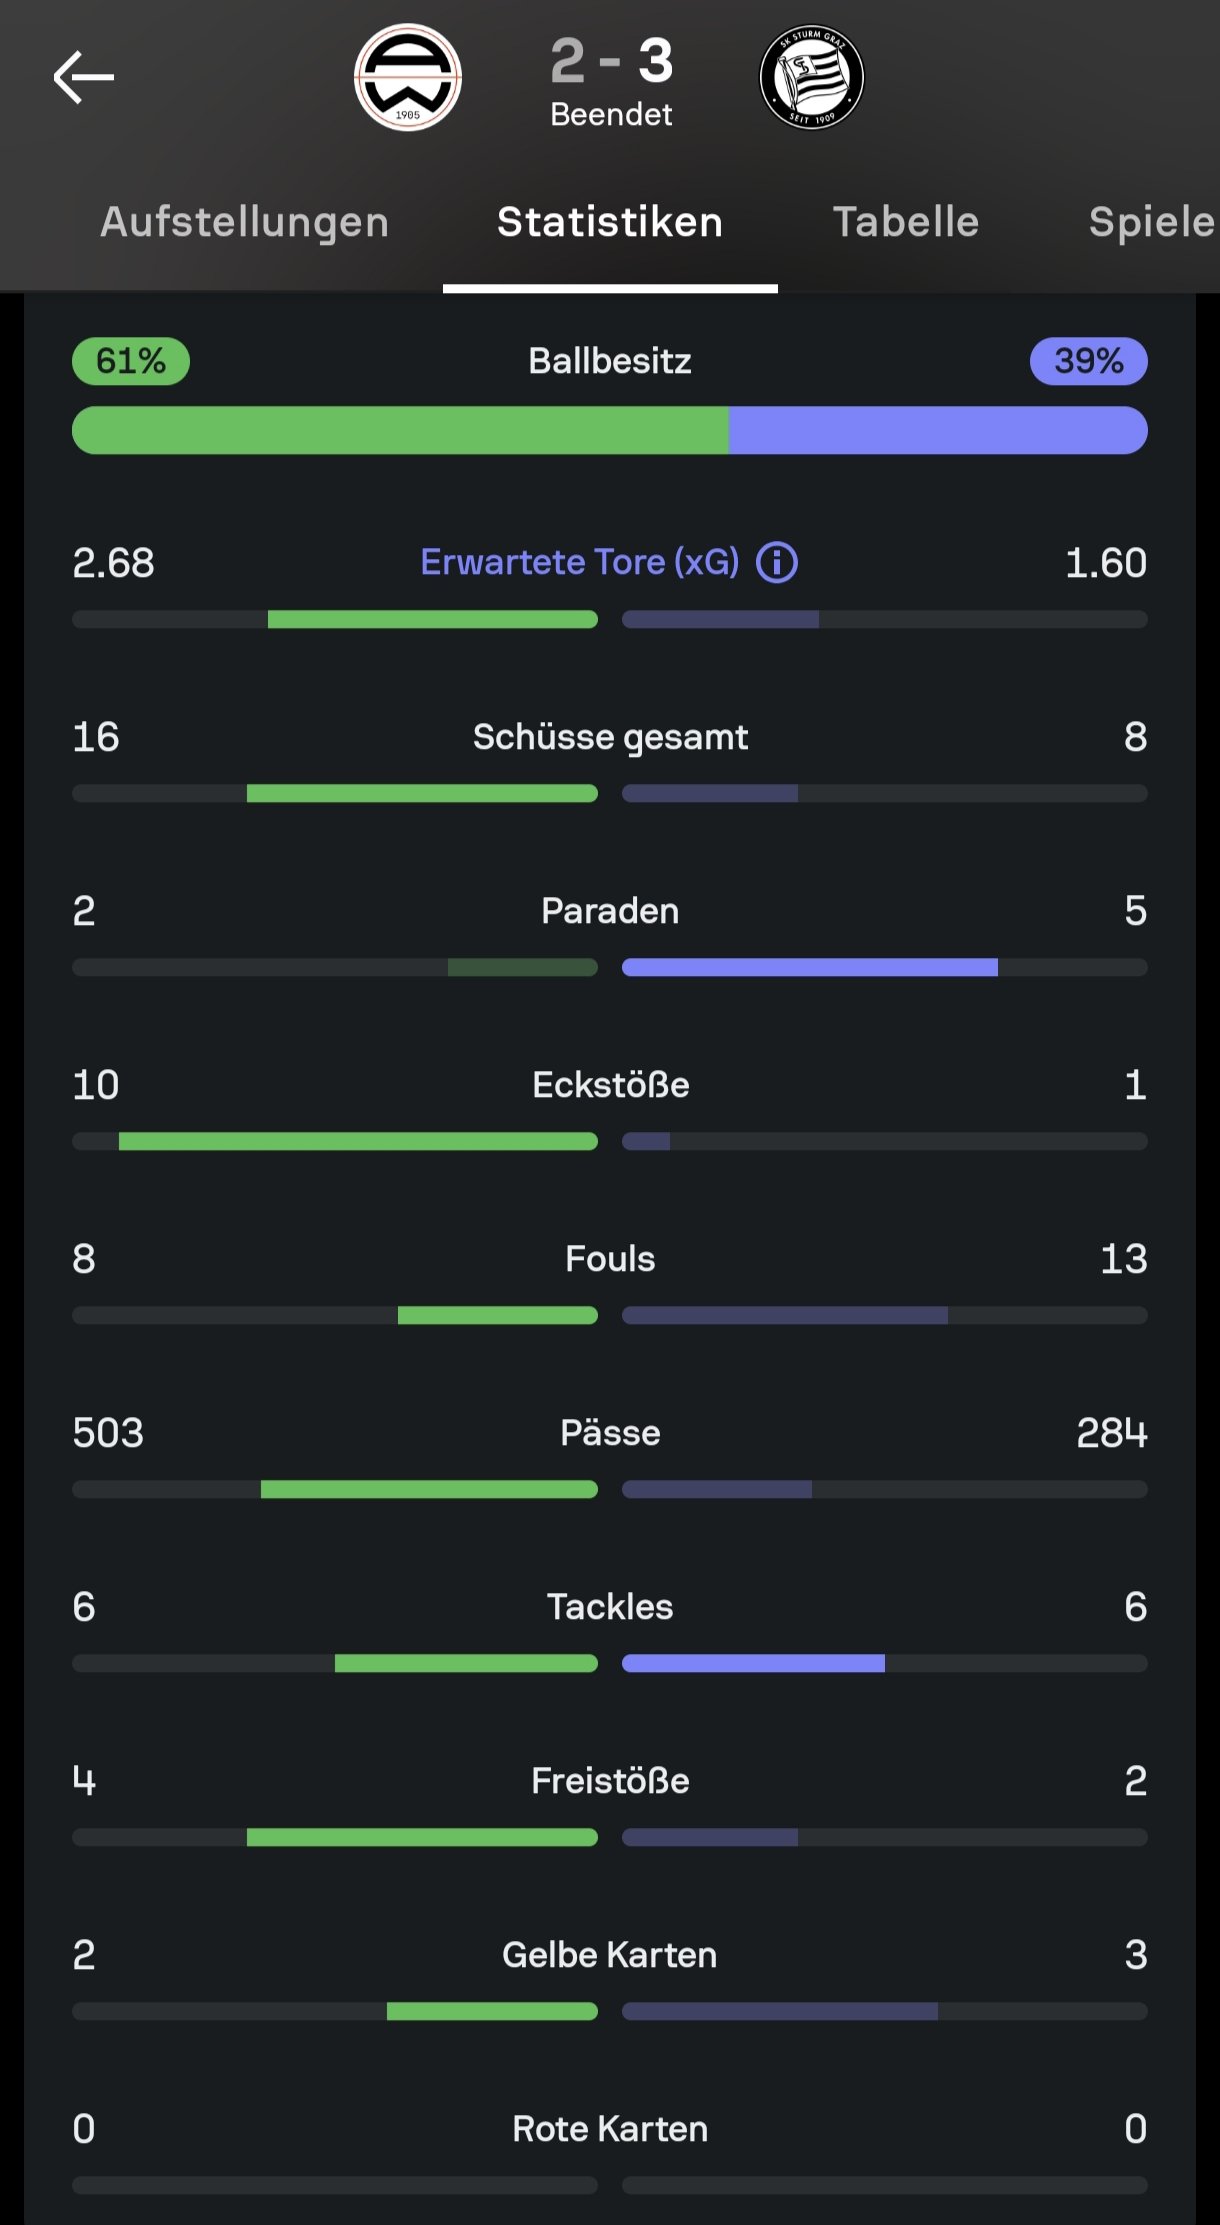Click the Eckstöße green bar
The image size is (1220, 2225).
[x=358, y=1141]
